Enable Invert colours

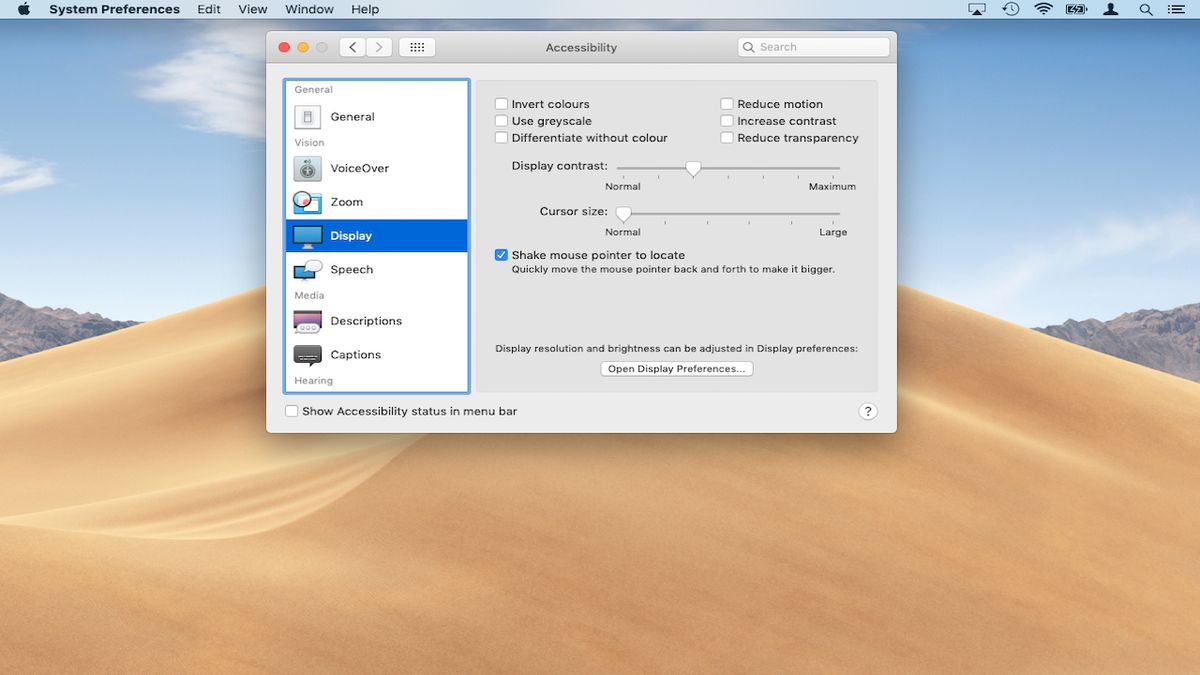coord(501,103)
